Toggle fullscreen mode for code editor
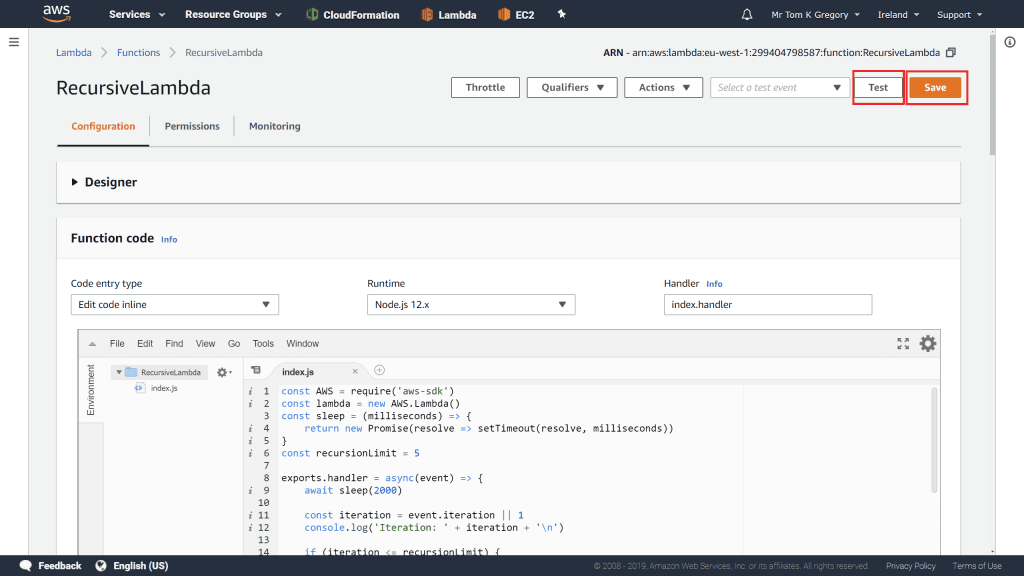 click(x=903, y=343)
